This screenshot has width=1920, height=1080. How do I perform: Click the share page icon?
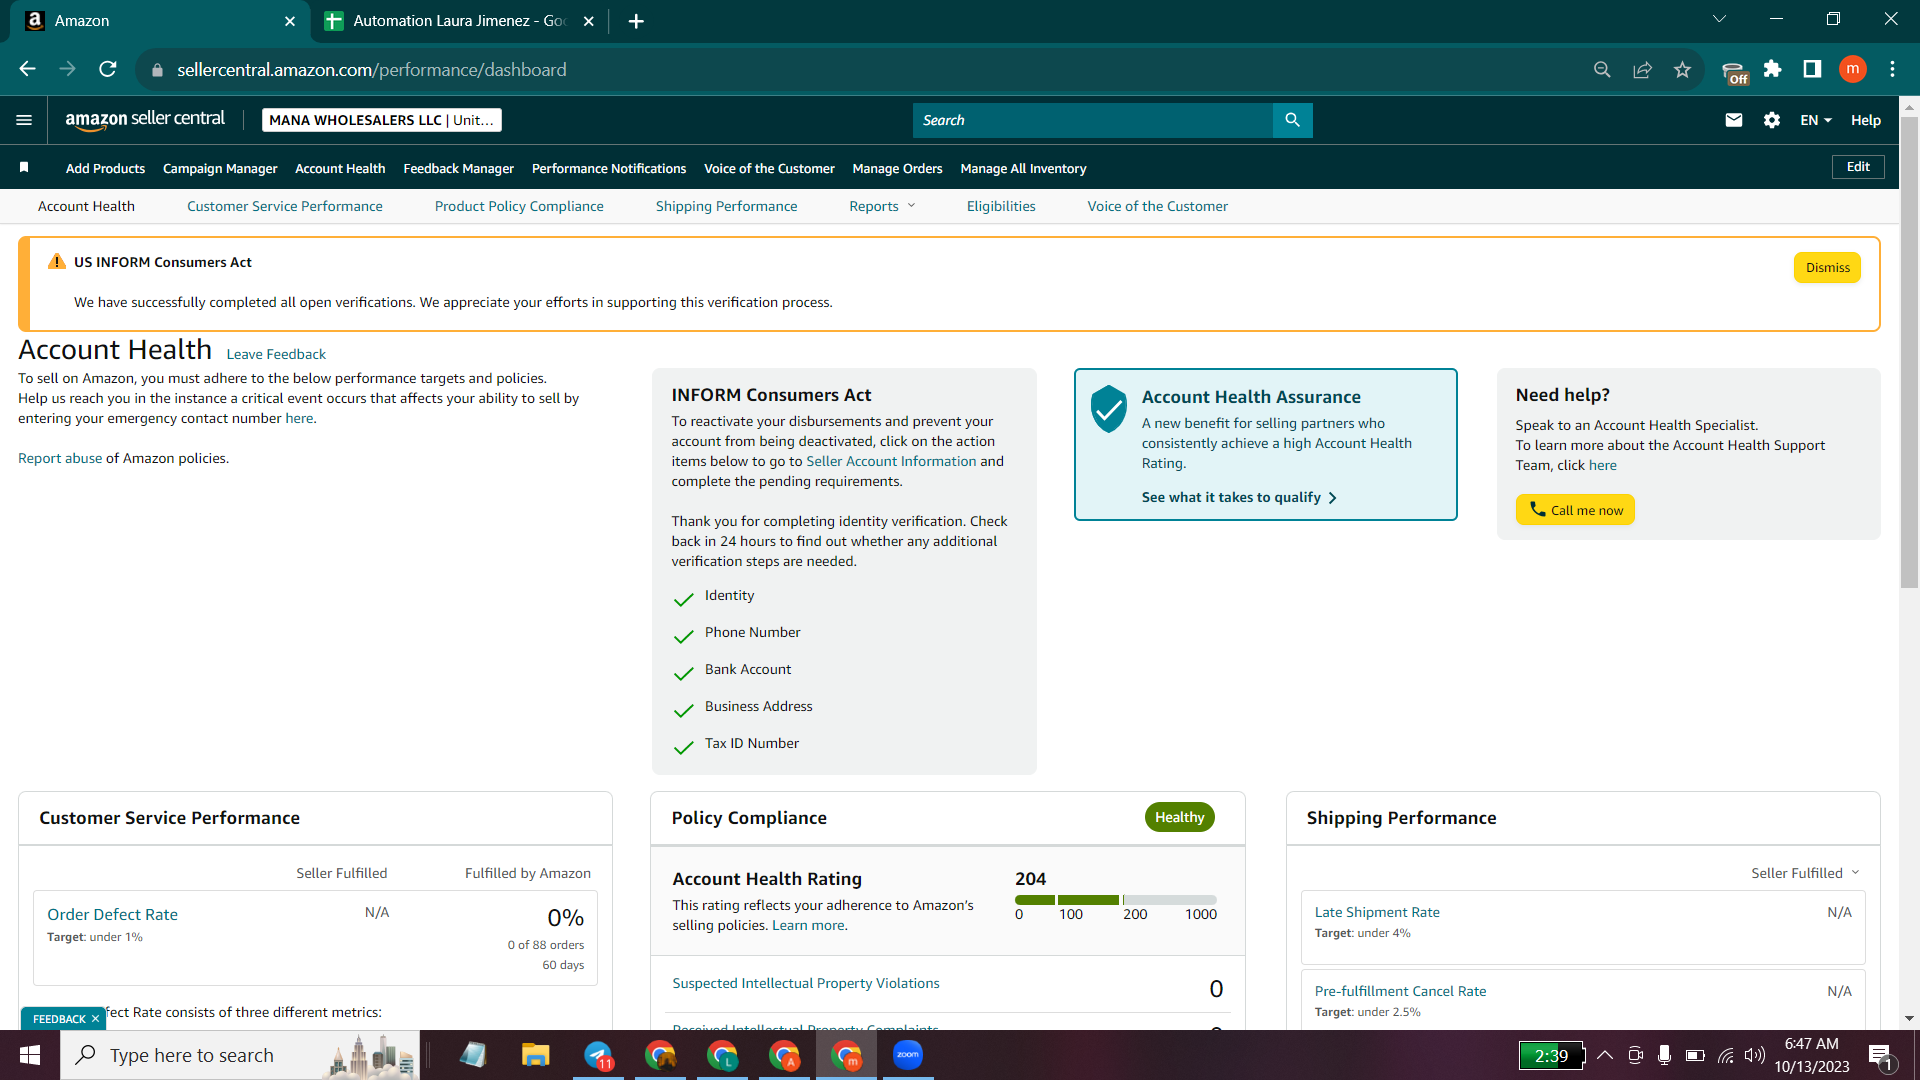click(1642, 69)
